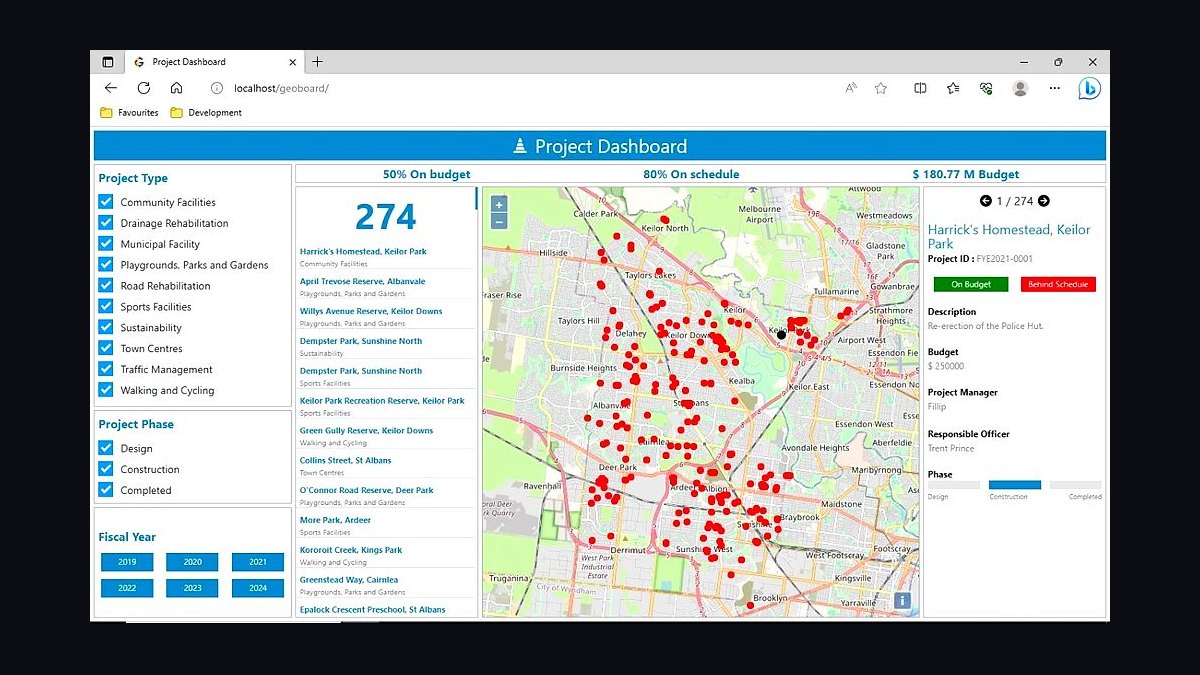Click the red Behind Schedule badge

(1058, 284)
